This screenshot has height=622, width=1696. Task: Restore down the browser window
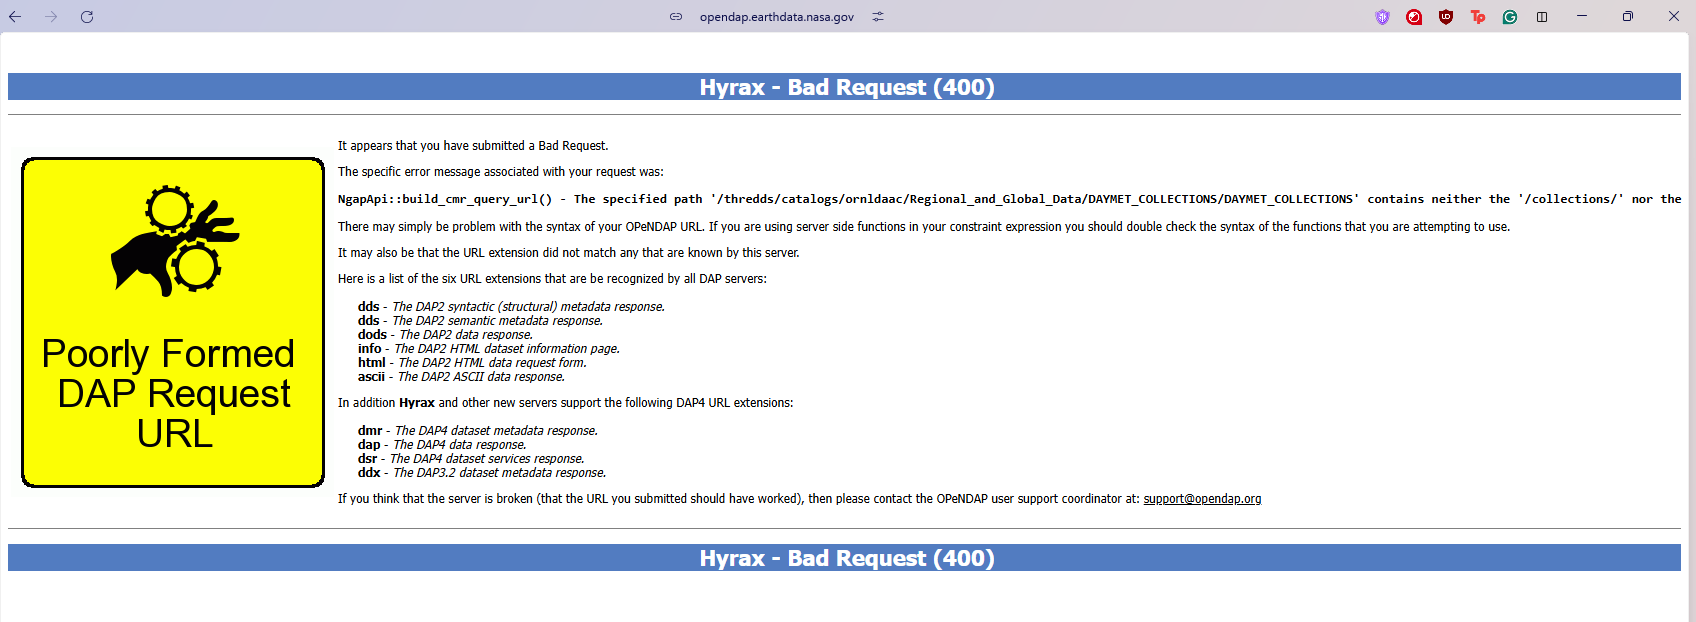(x=1628, y=16)
